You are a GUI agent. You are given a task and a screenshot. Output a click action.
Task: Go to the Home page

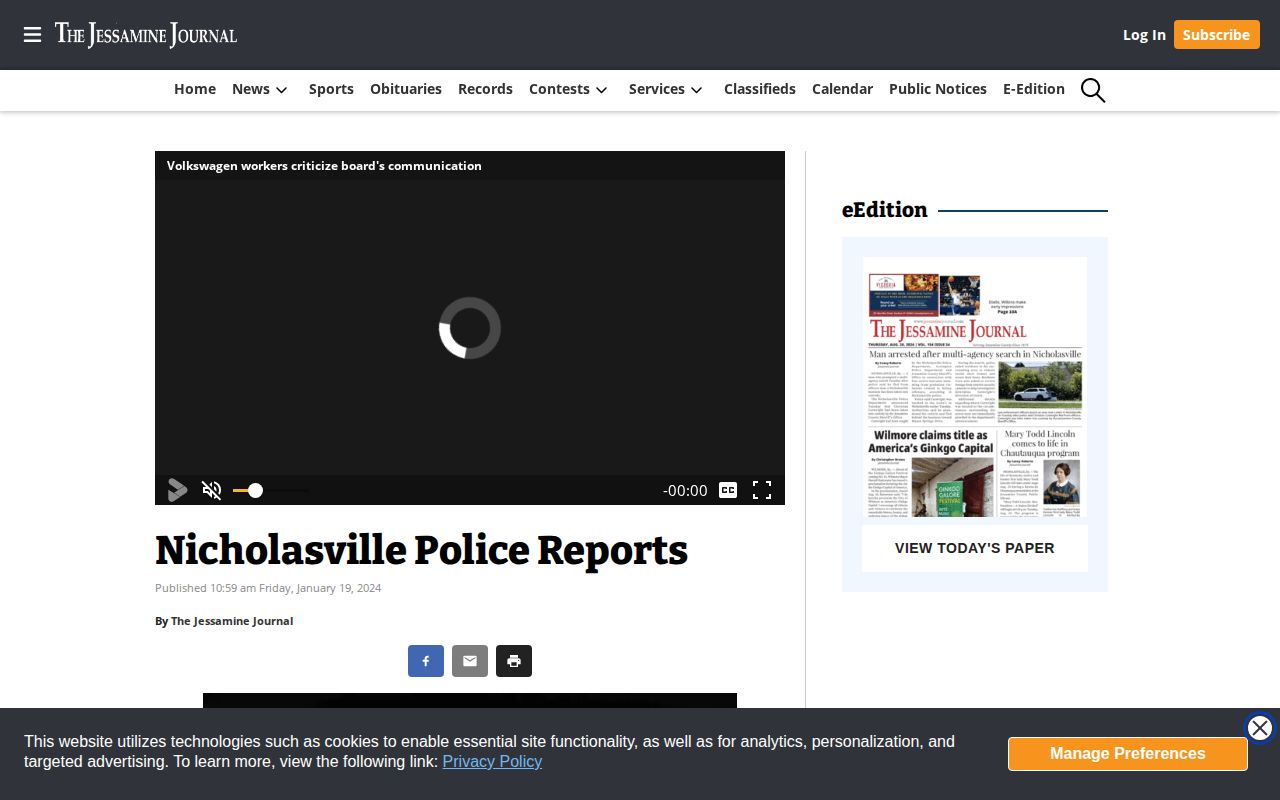195,89
